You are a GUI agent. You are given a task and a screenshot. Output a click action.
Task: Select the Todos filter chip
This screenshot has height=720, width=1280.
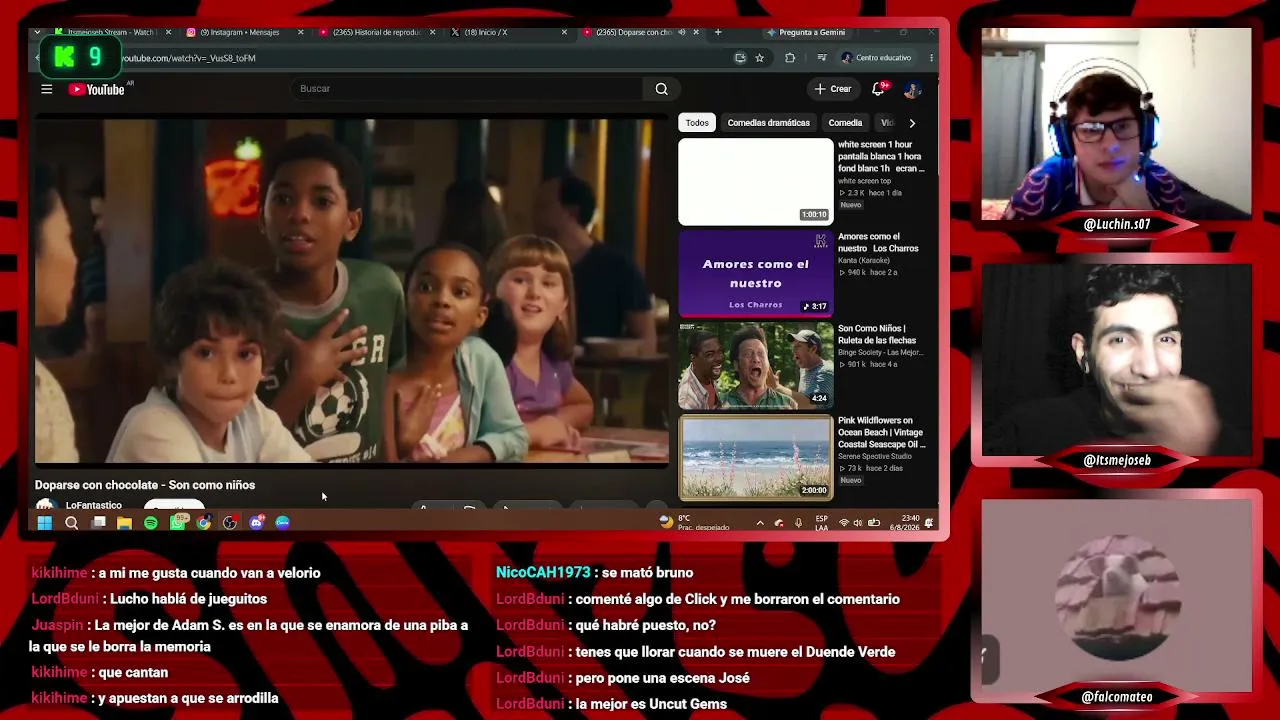[697, 123]
